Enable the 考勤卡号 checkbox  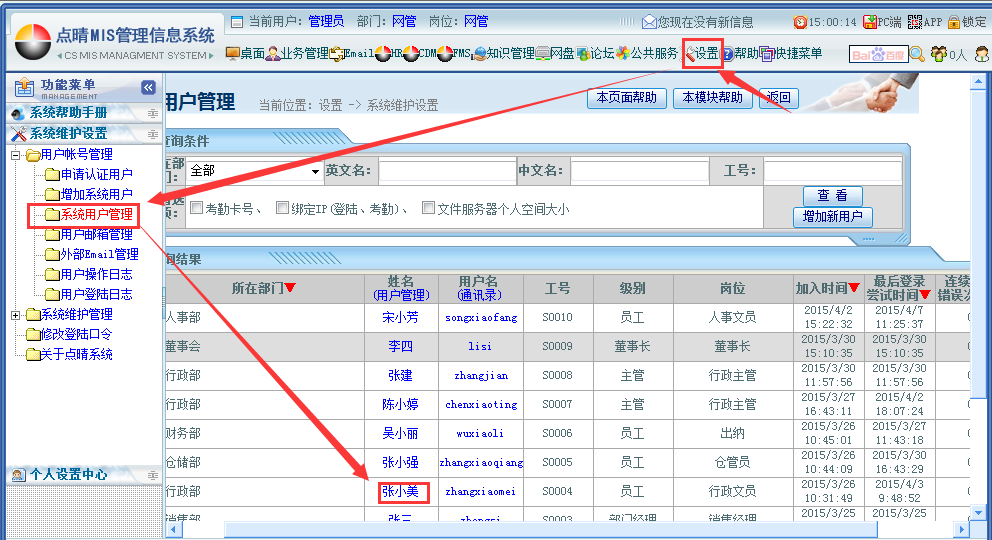[x=197, y=208]
